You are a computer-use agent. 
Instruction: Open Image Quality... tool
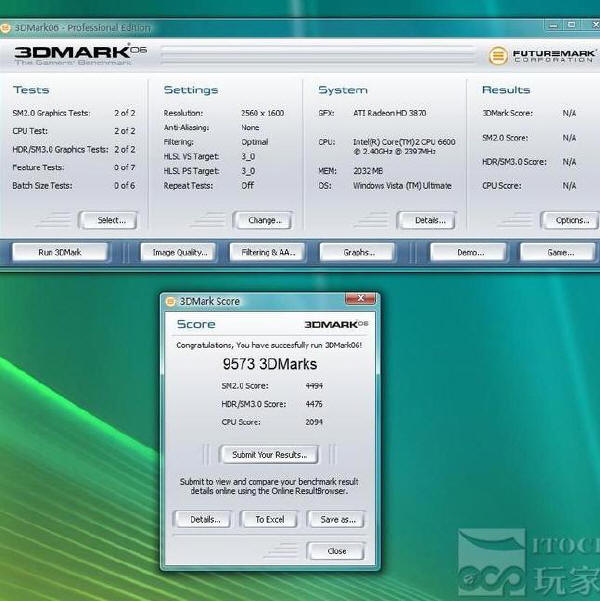(179, 252)
